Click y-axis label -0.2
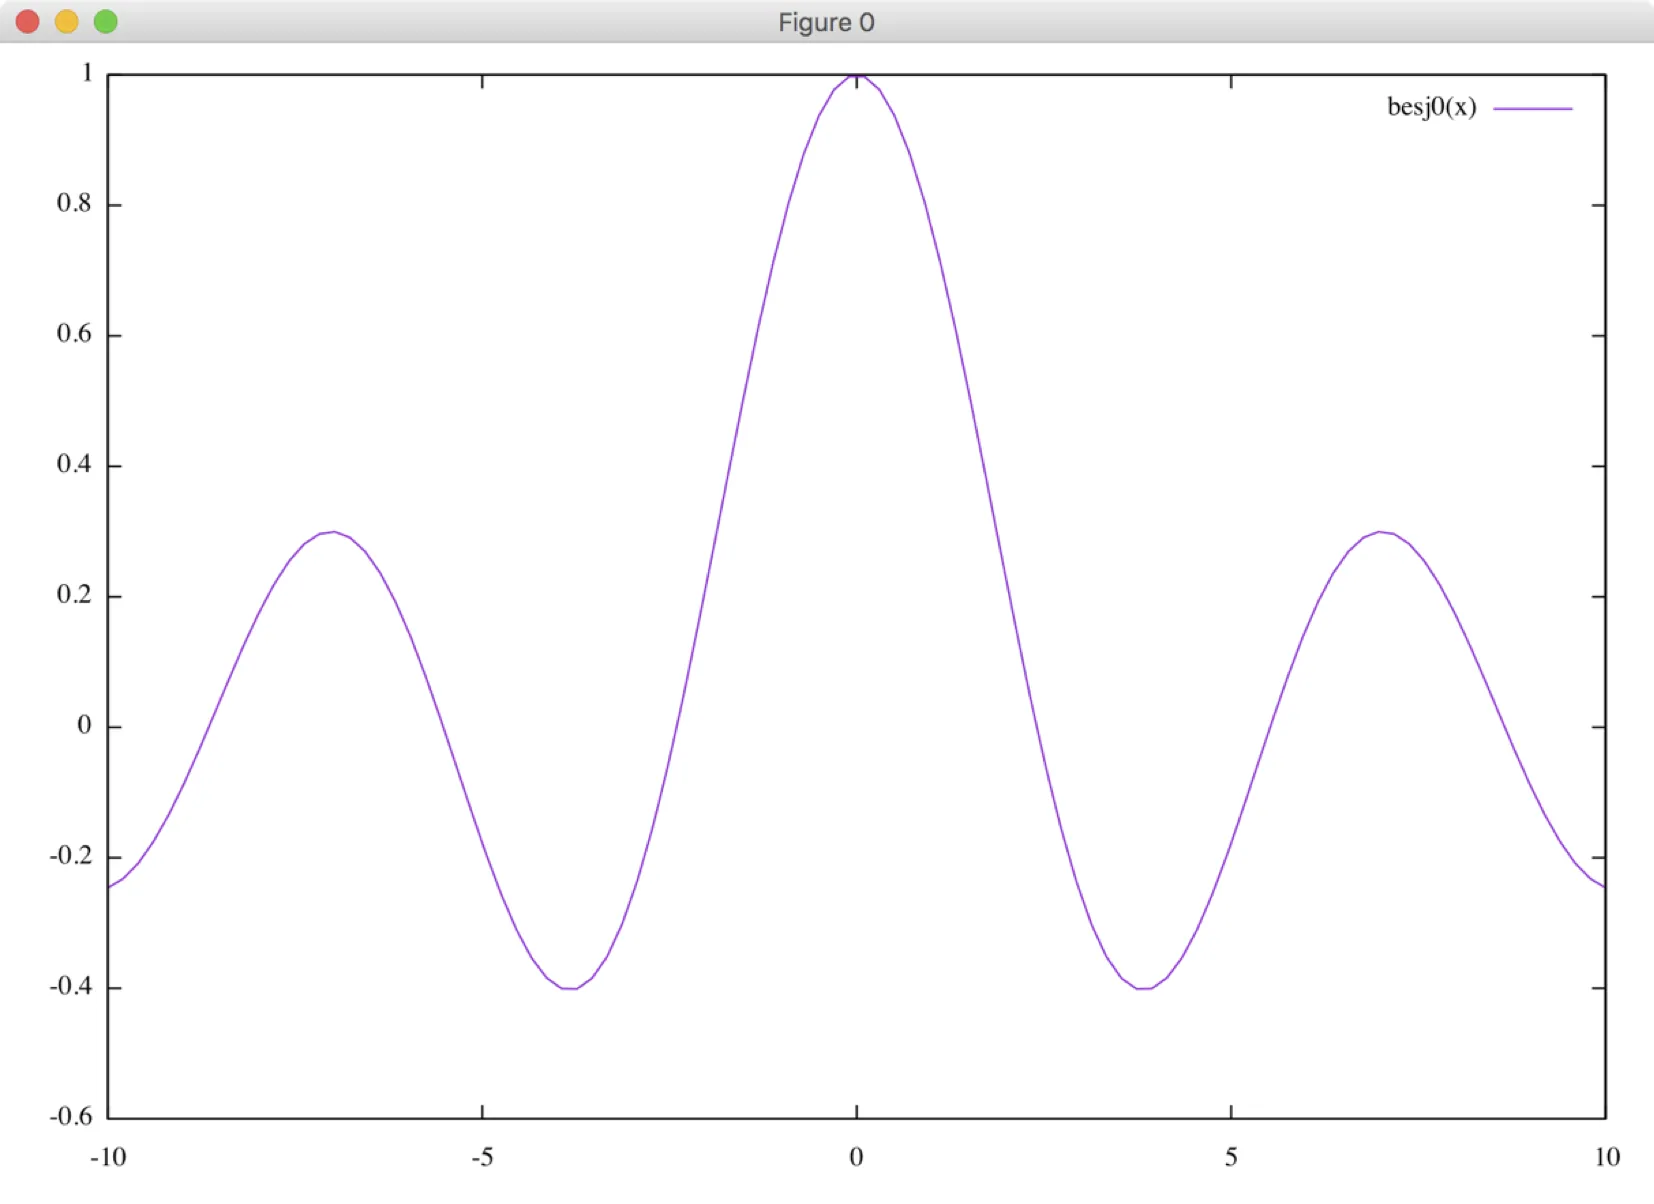 pyautogui.click(x=70, y=856)
